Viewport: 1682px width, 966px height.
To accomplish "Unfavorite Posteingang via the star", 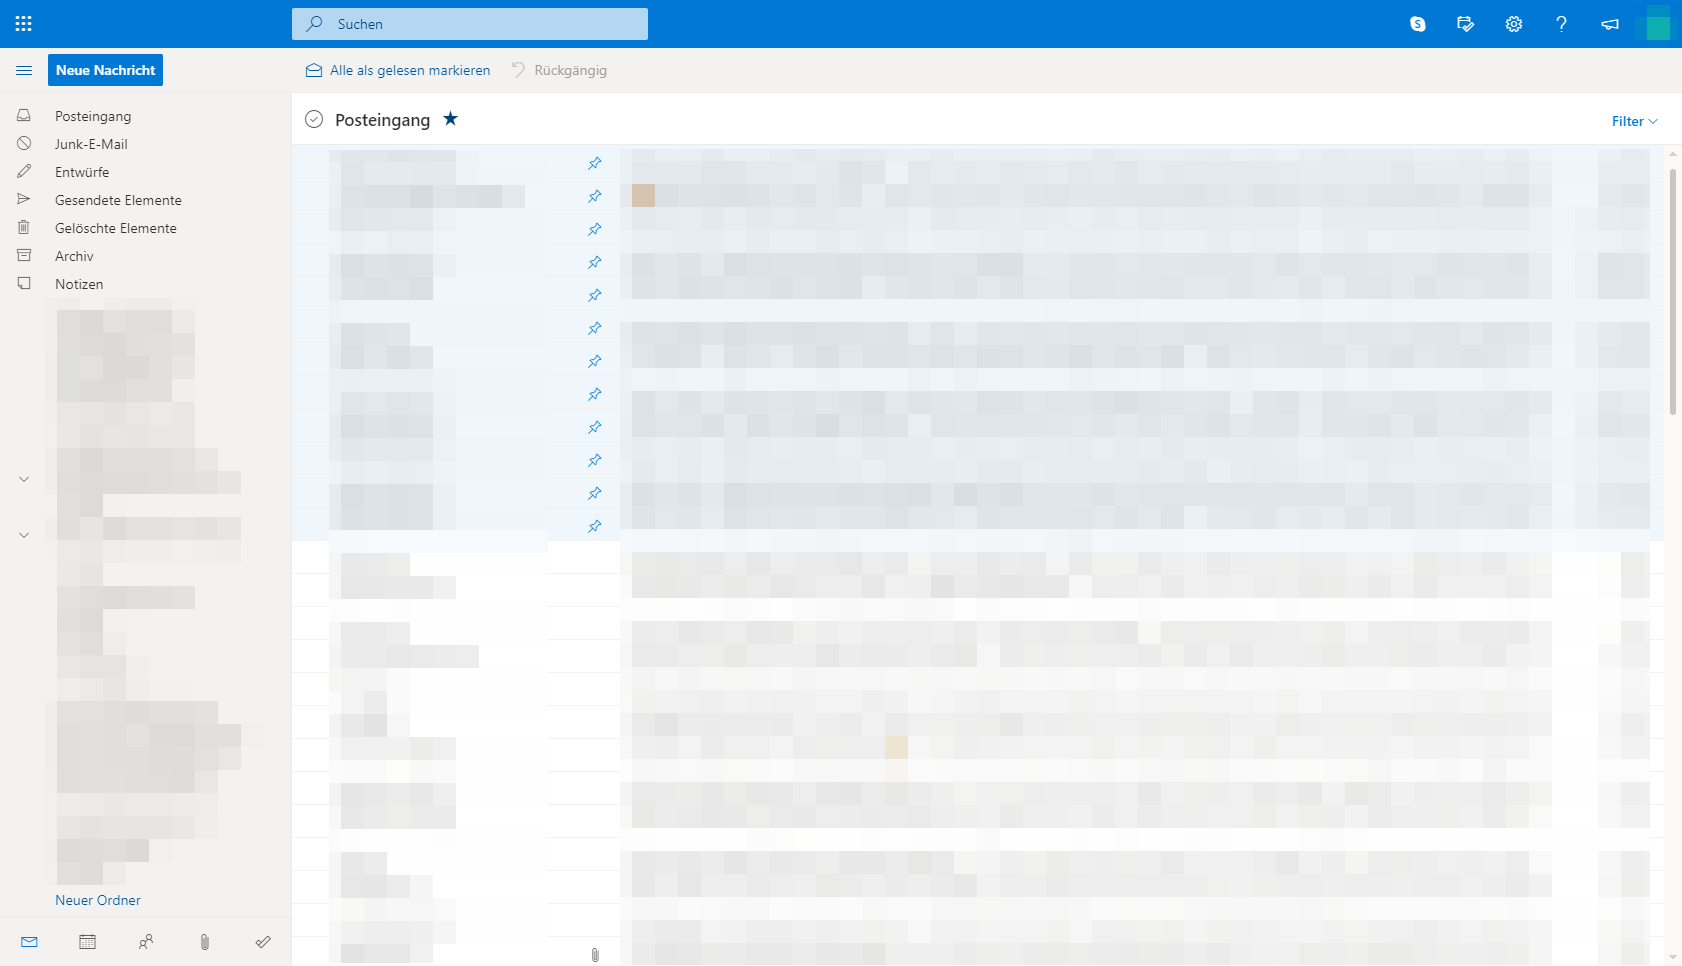I will pos(450,119).
